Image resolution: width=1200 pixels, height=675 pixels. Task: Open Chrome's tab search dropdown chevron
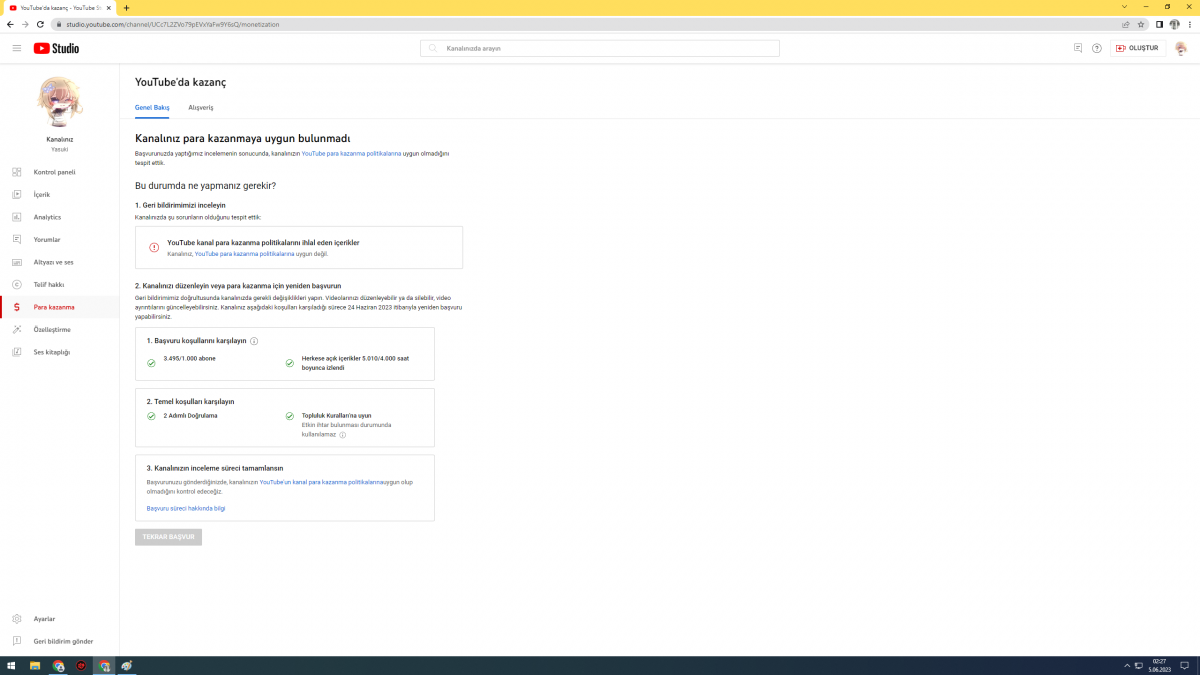(1124, 7)
